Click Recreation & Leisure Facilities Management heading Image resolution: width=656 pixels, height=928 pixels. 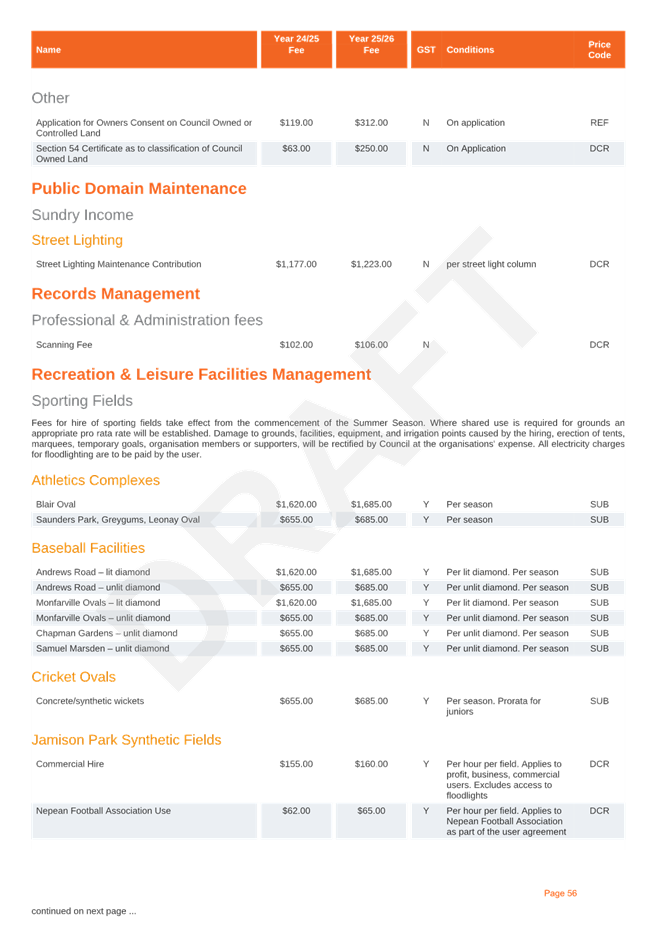(201, 375)
